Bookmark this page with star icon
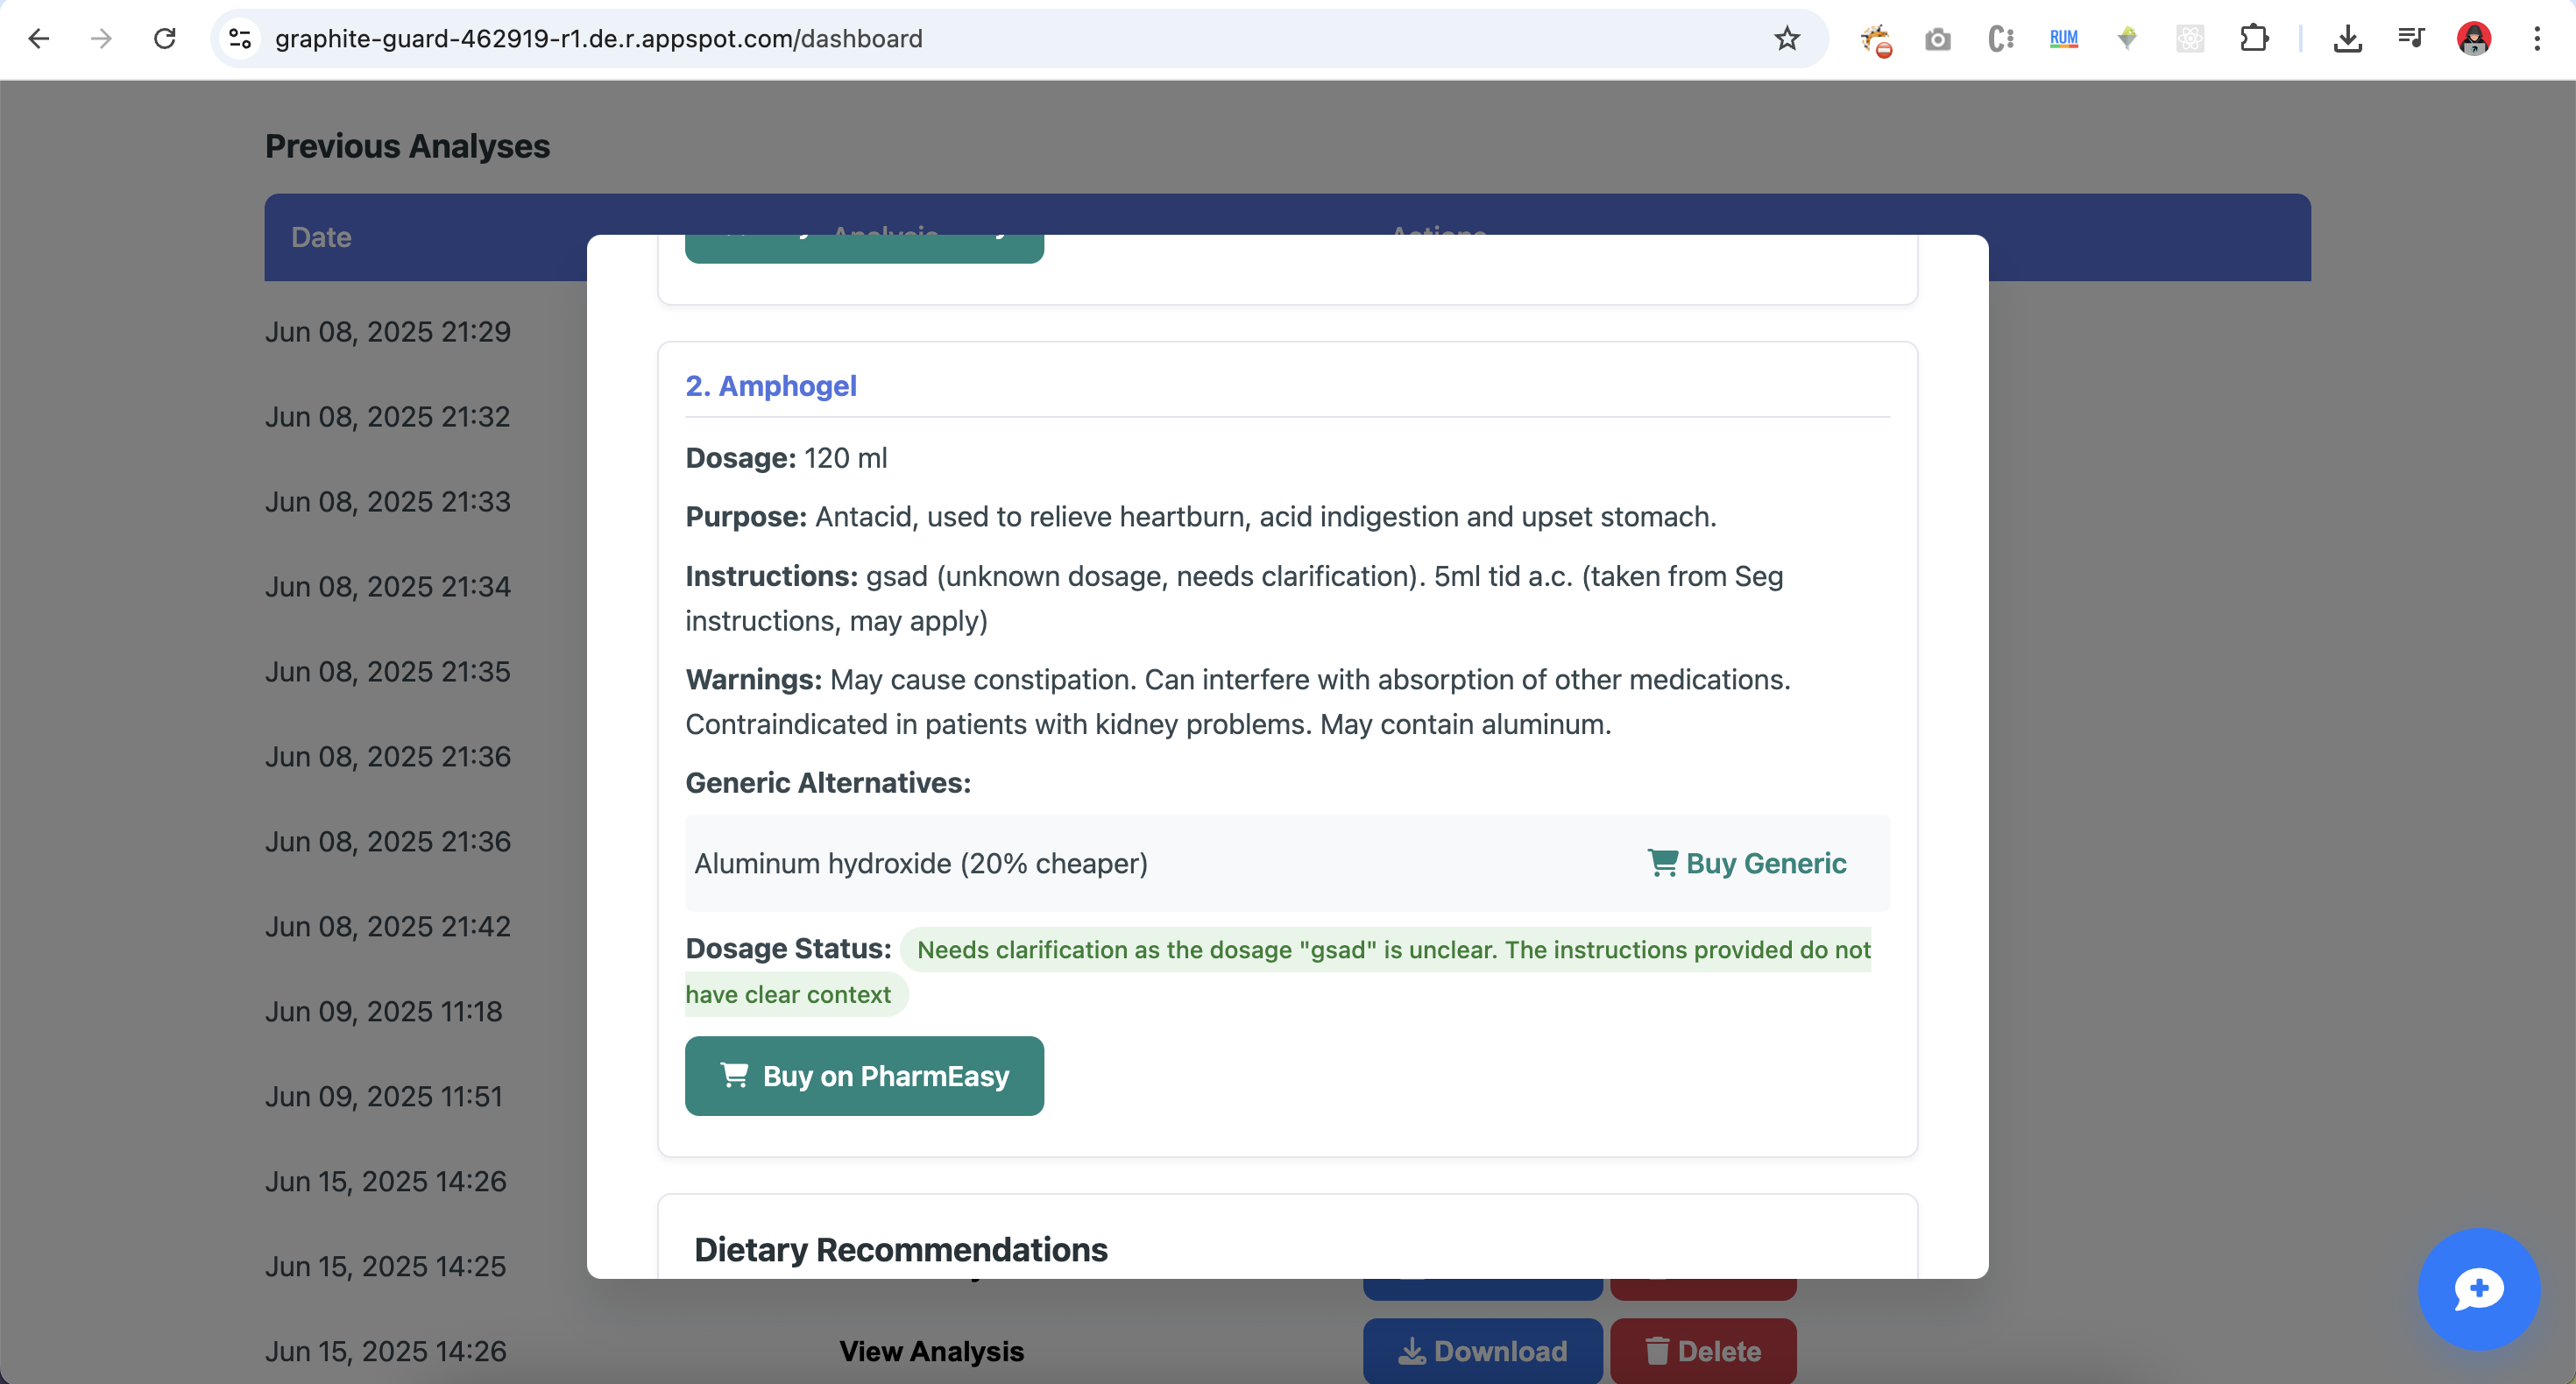Viewport: 2576px width, 1384px height. click(1786, 39)
